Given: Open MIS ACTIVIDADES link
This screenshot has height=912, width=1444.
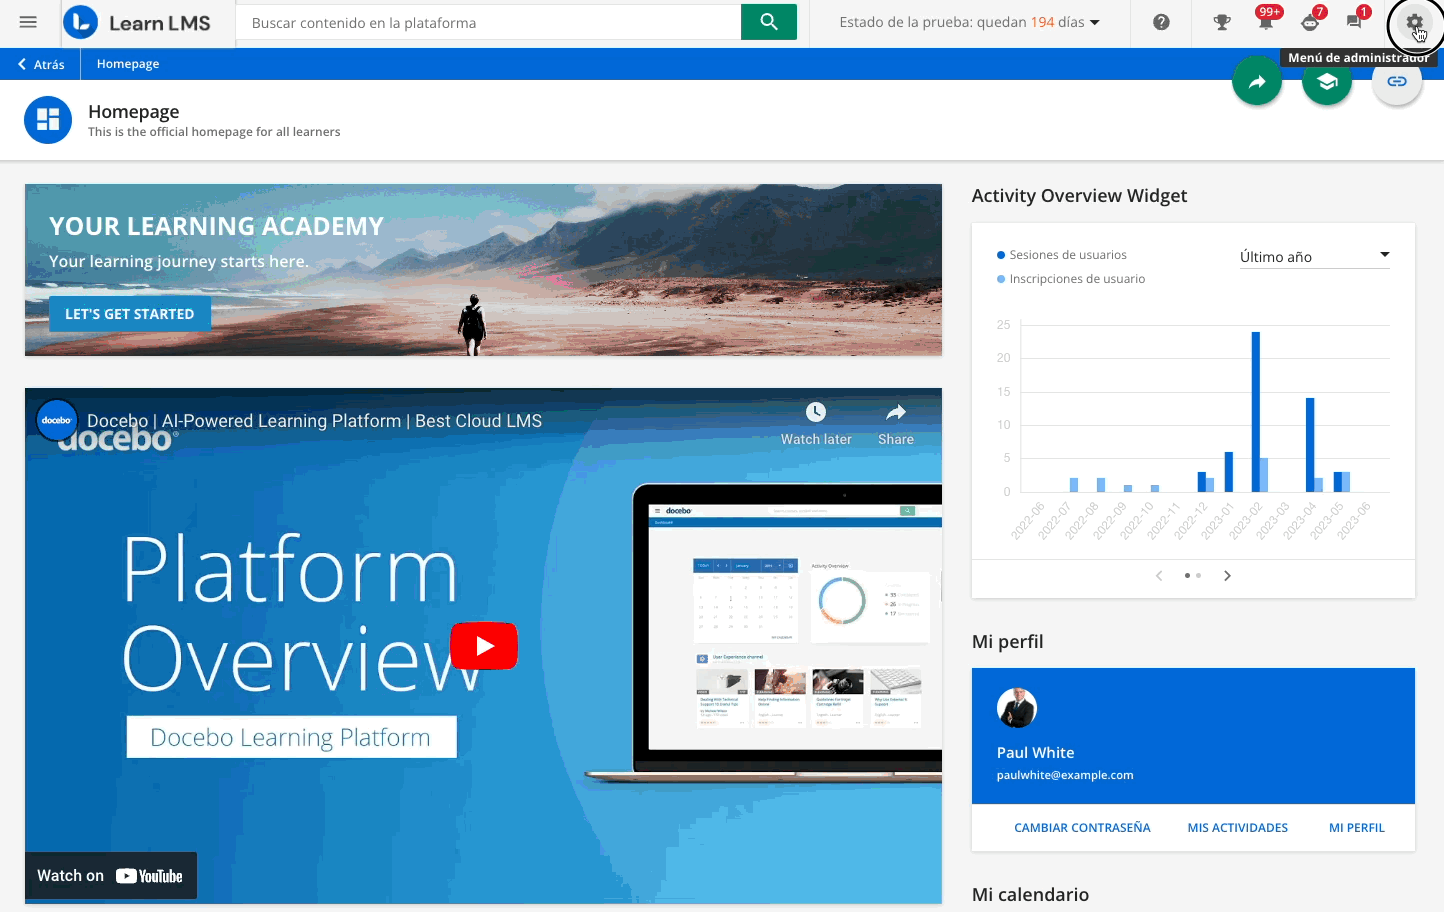Looking at the screenshot, I should 1238,828.
